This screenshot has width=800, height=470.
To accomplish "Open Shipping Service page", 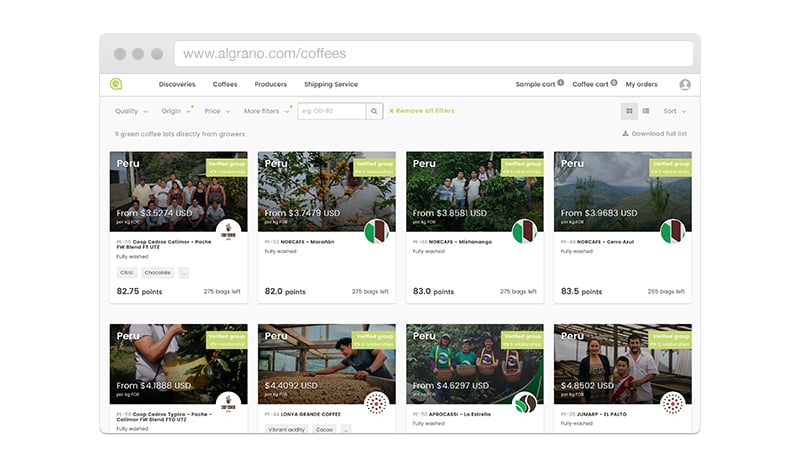I will [x=331, y=84].
